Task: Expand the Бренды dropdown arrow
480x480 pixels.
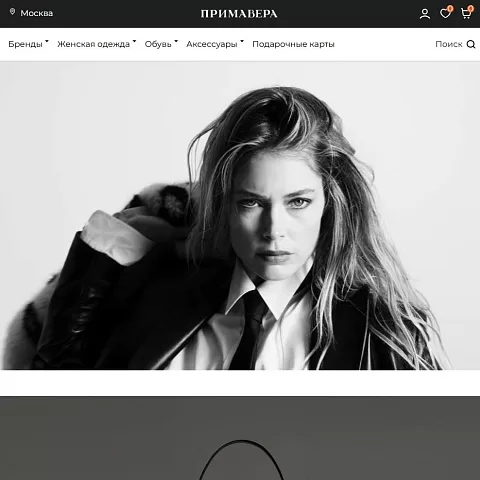Action: 47,41
